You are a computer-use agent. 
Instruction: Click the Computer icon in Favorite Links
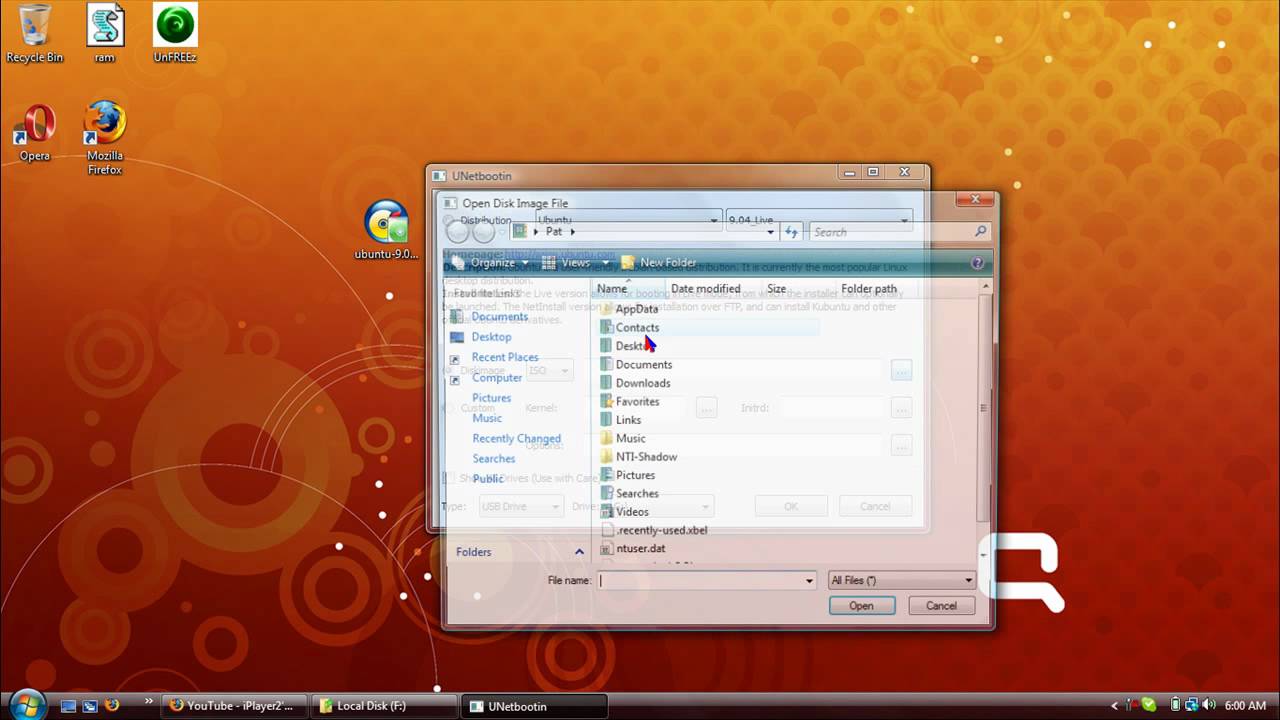click(x=456, y=378)
